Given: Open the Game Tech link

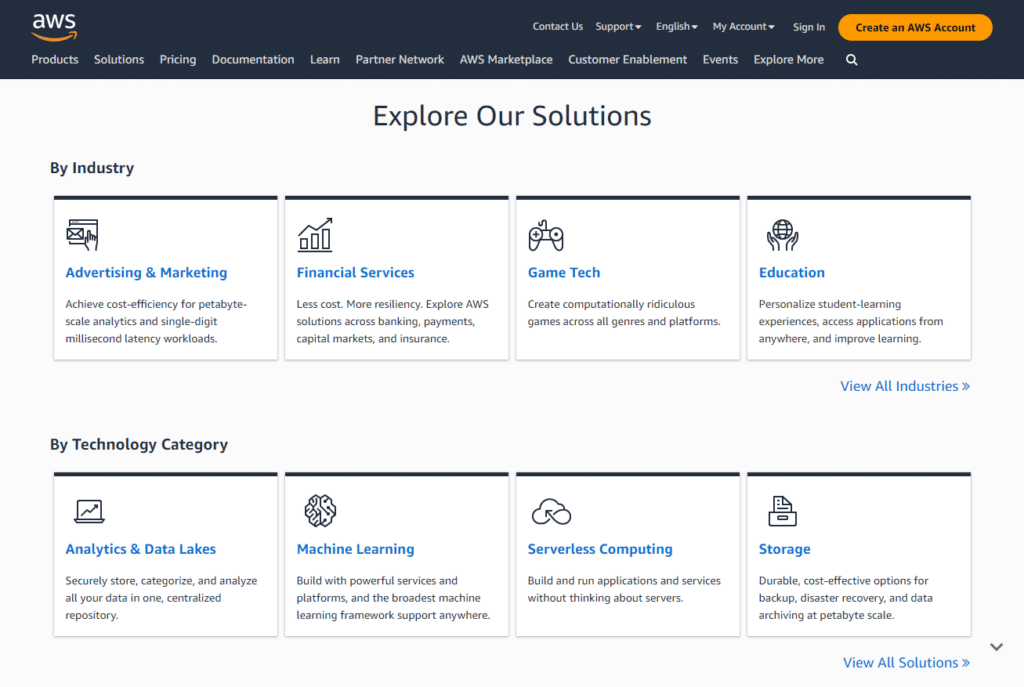Looking at the screenshot, I should tap(564, 272).
